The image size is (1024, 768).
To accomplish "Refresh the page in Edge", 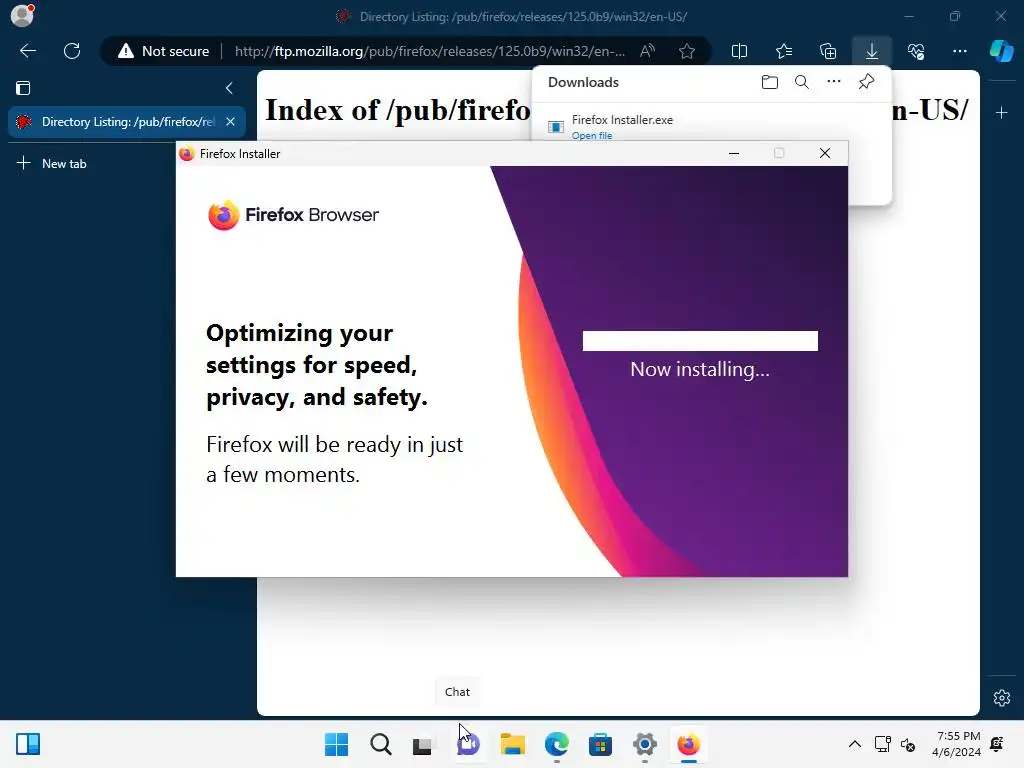I will point(72,51).
